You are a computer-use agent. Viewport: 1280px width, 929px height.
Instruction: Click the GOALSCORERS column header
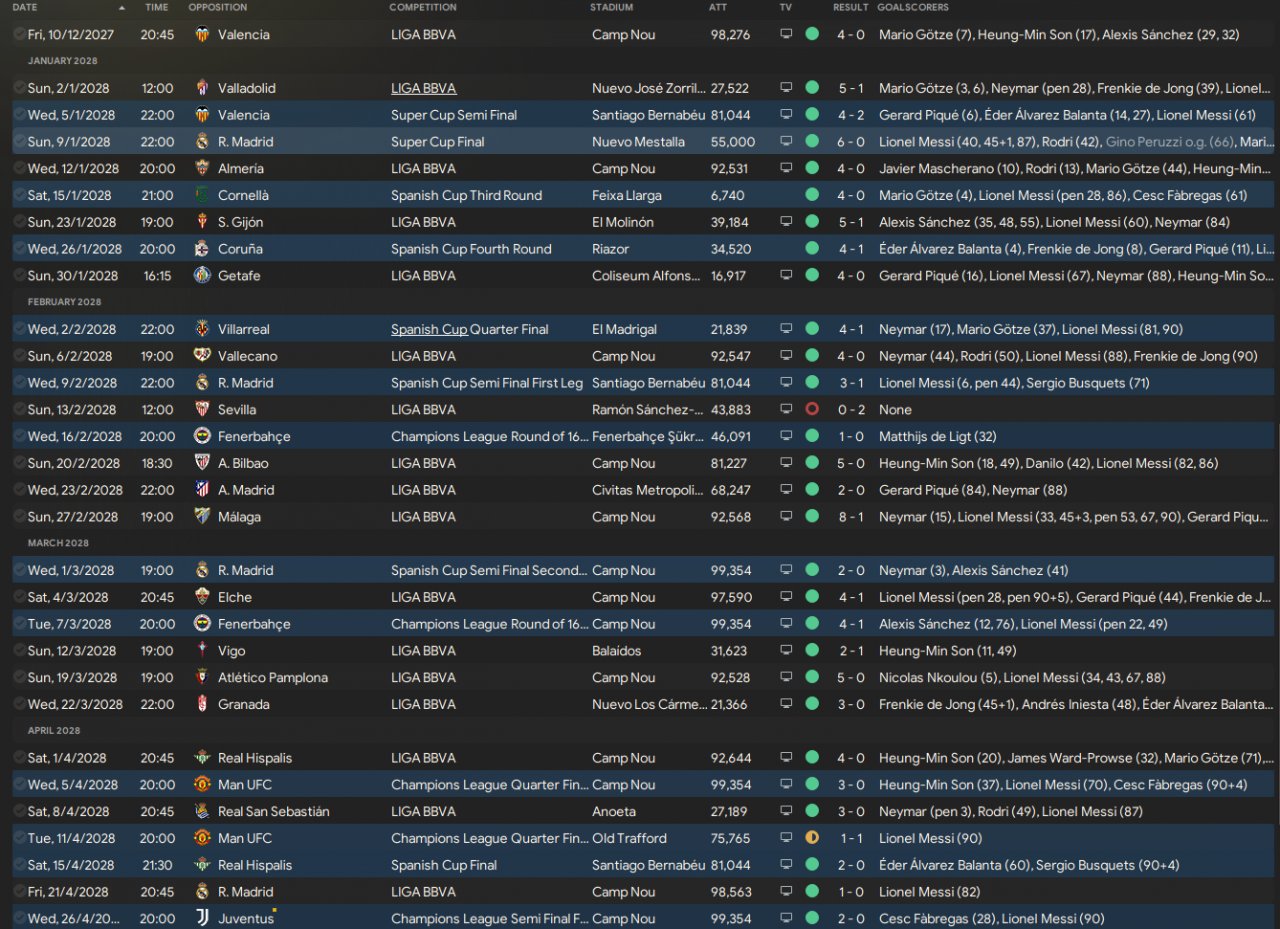click(x=913, y=7)
